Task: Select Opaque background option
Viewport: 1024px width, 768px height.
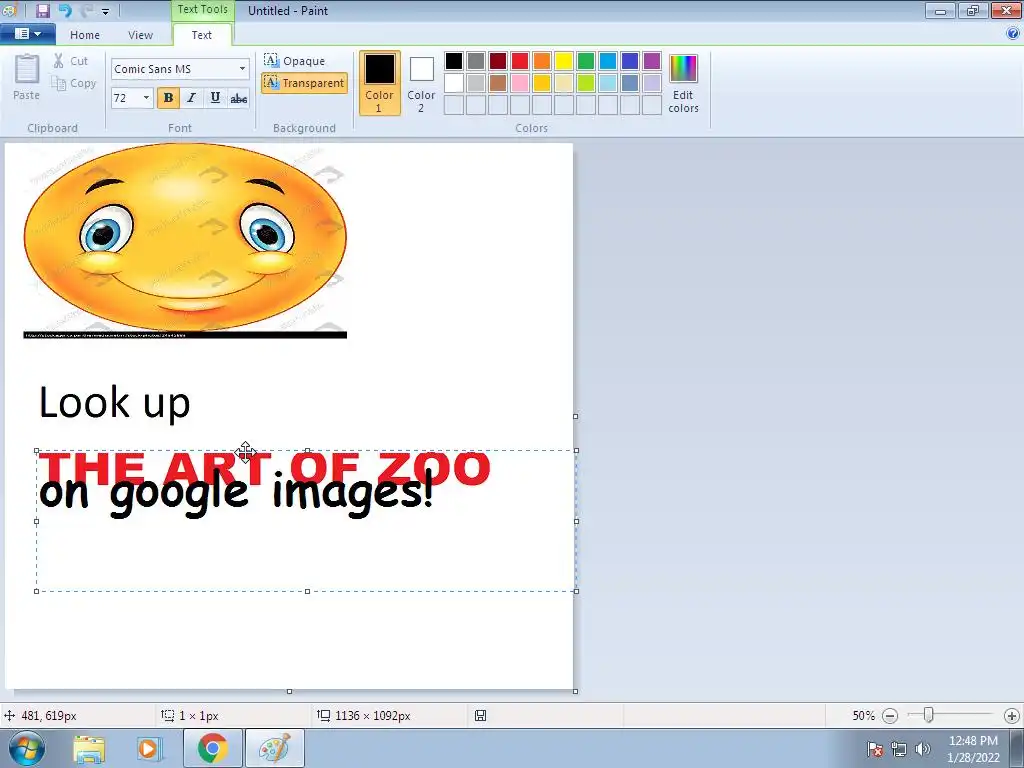Action: (x=295, y=61)
